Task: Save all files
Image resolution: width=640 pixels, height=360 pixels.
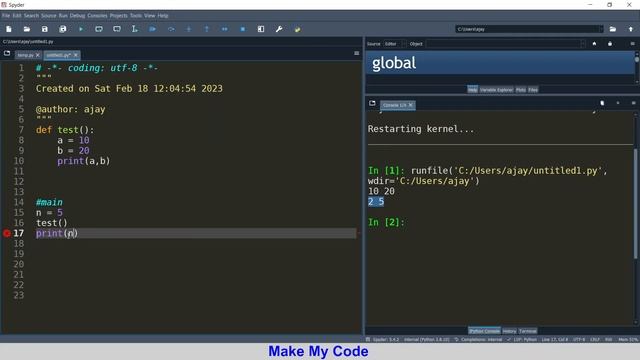Action: [62, 29]
